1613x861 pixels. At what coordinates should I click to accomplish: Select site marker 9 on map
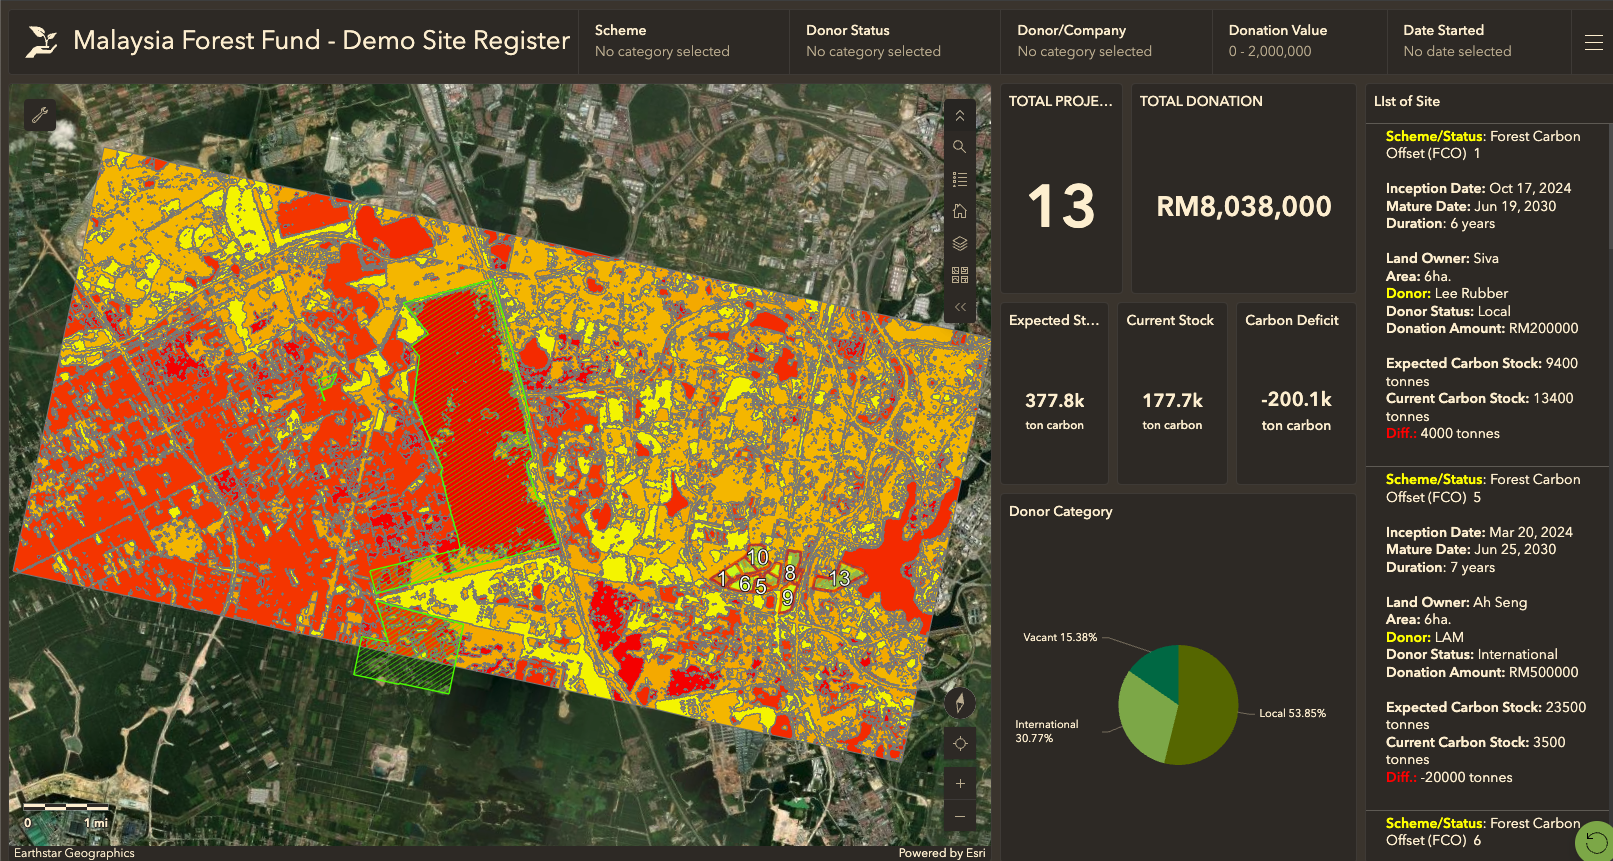(x=788, y=598)
